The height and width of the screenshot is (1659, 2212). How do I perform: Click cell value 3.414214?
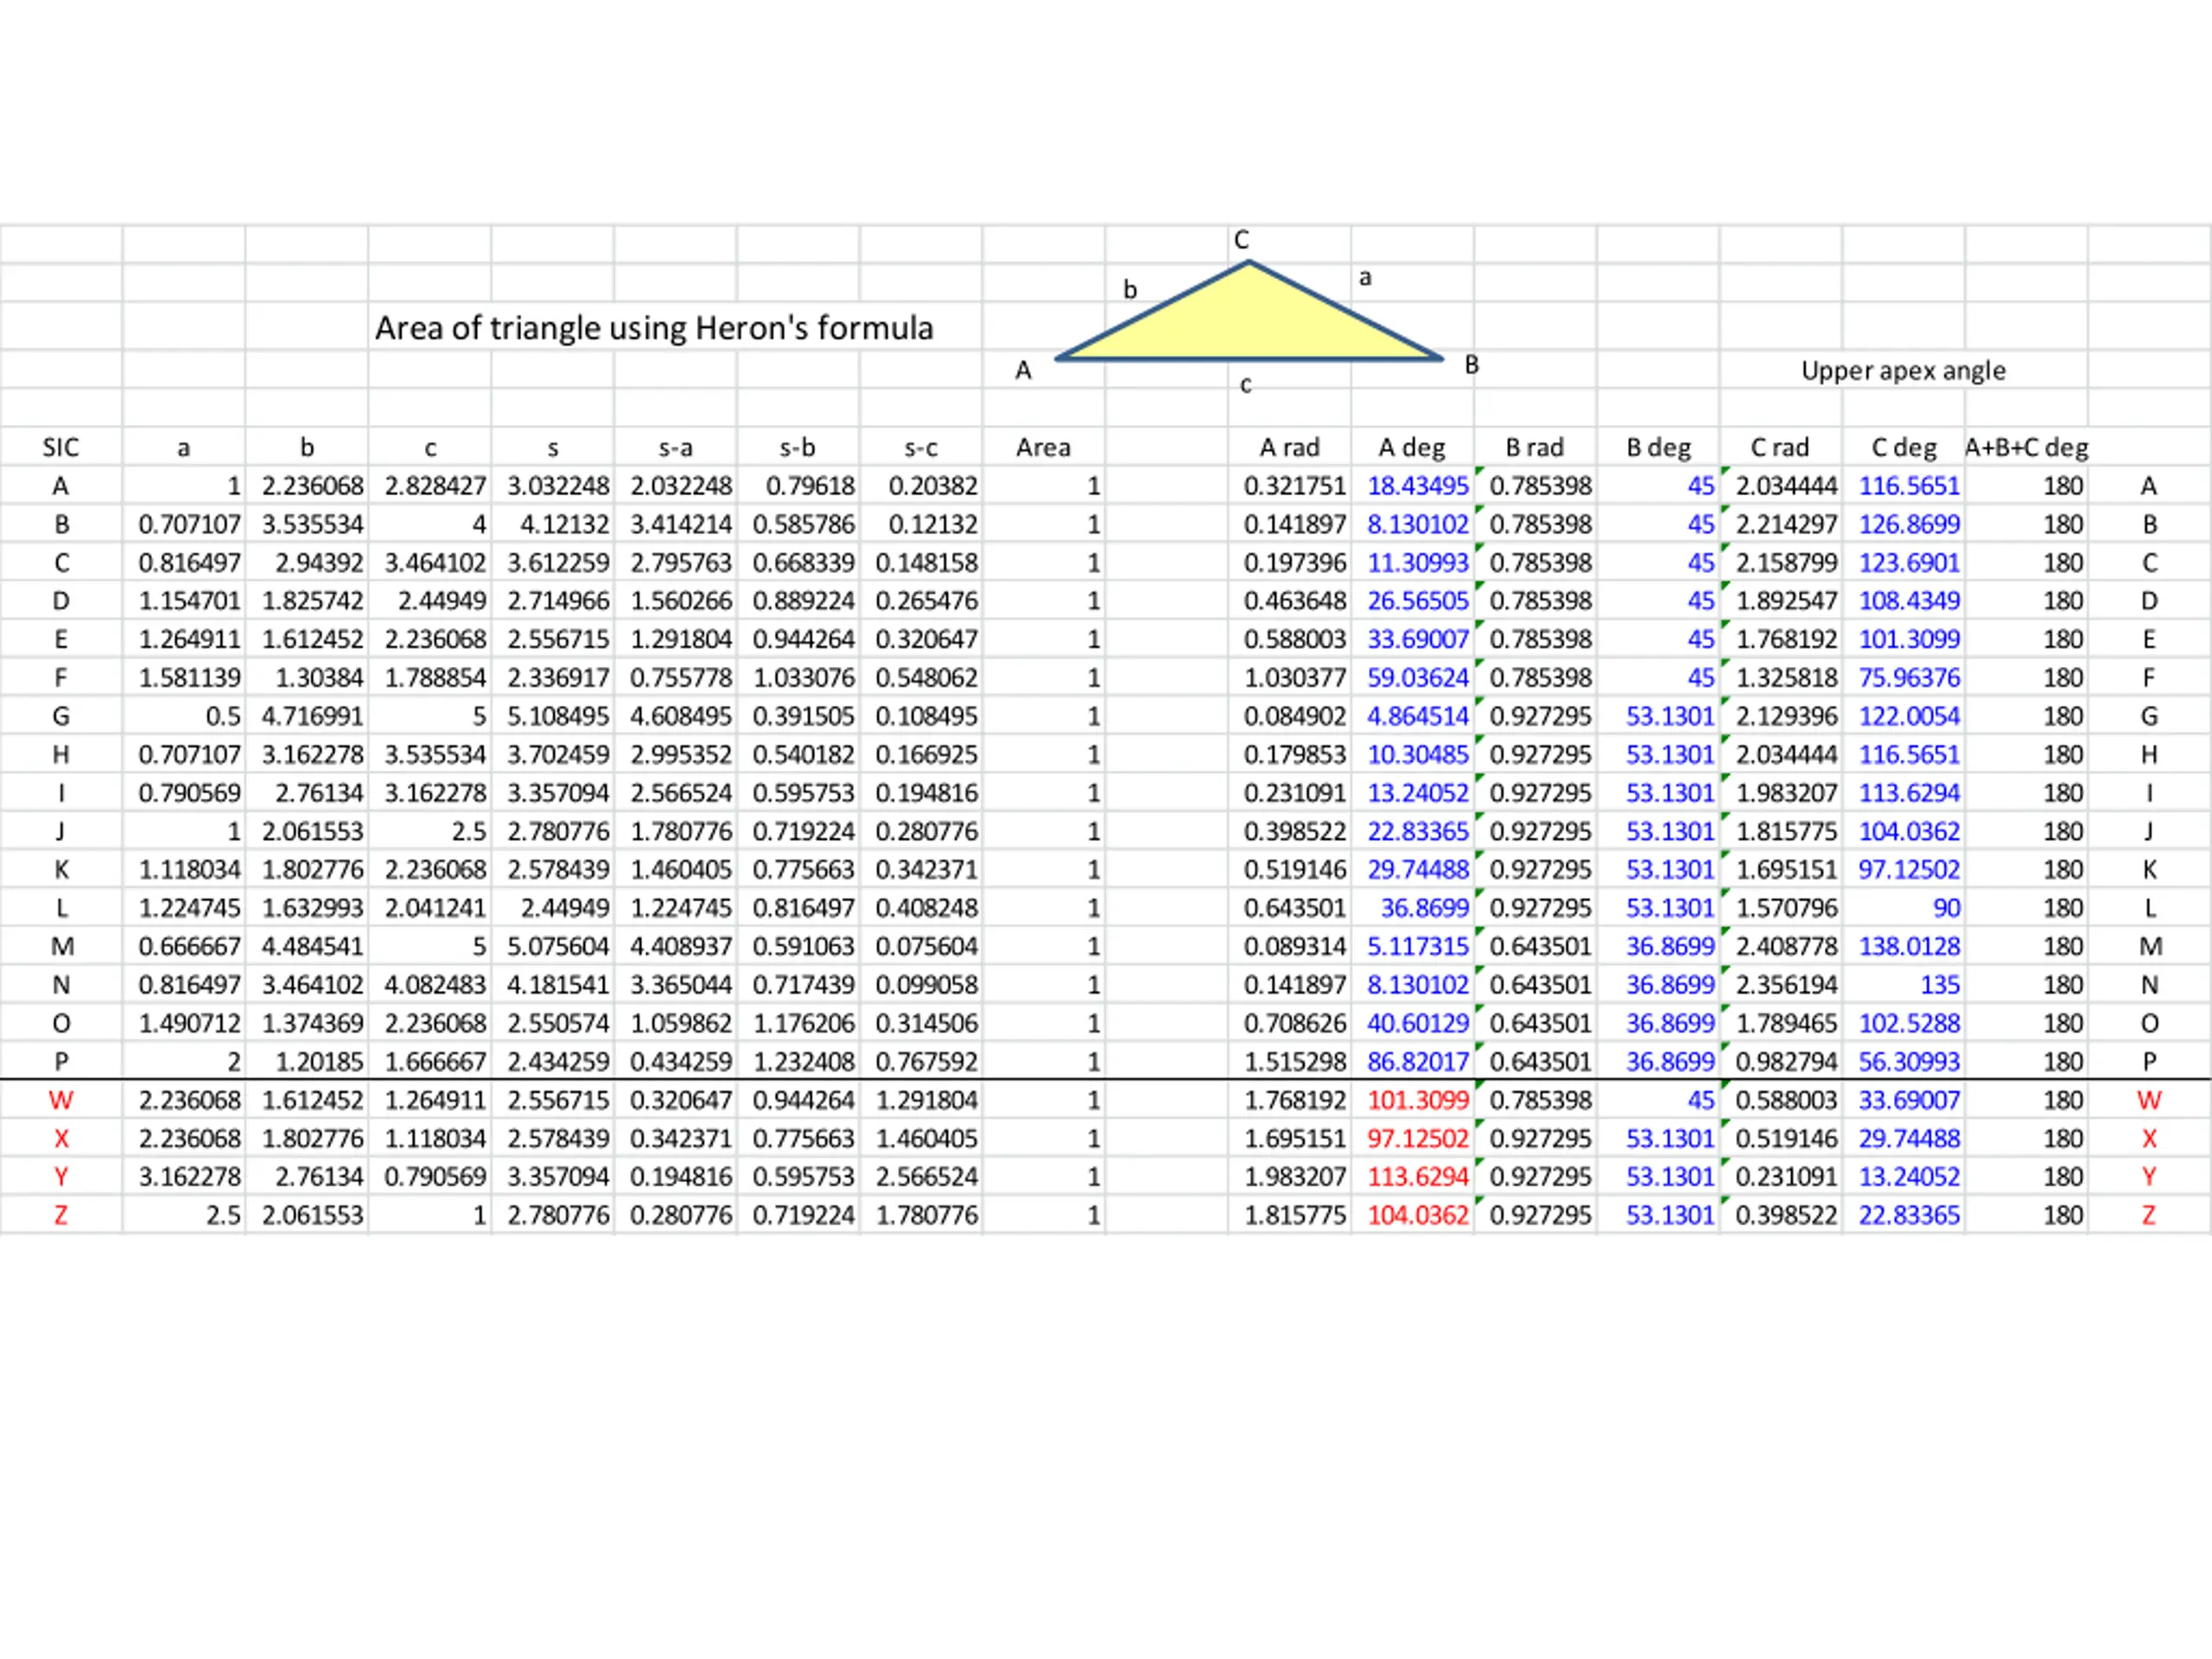pos(681,524)
